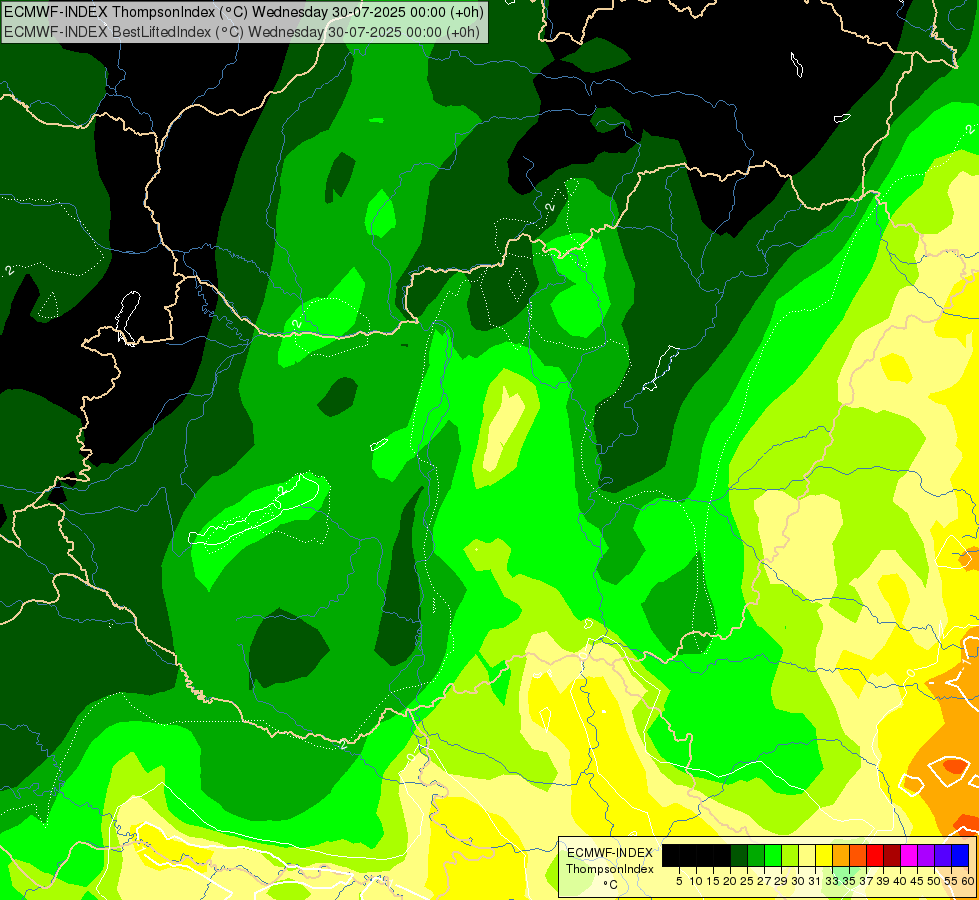The width and height of the screenshot is (979, 900).
Task: Click the ThompsonIndex title line at top
Action: (x=244, y=12)
